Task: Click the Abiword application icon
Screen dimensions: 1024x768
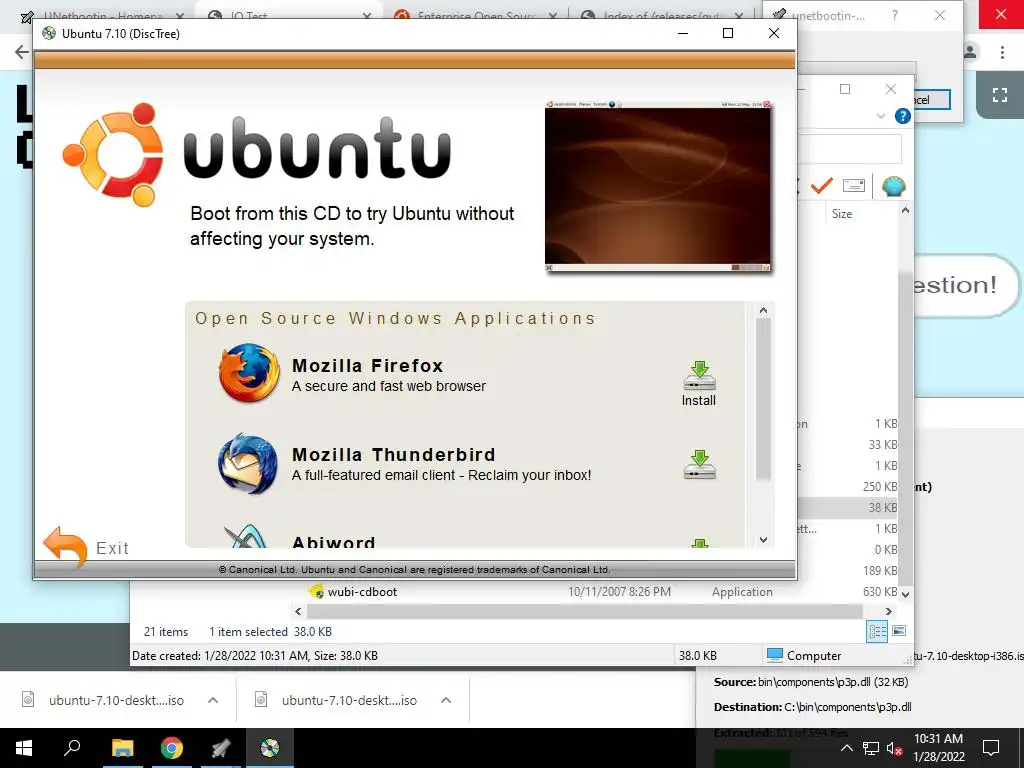Action: click(x=245, y=536)
